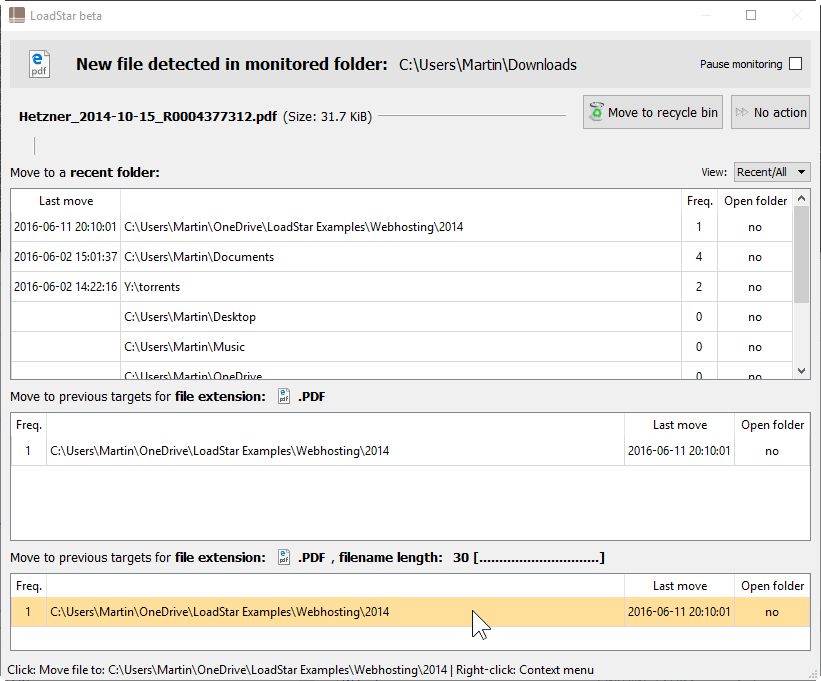821x681 pixels.
Task: Click 'no' in Open folder for Documents row
Action: 755,257
